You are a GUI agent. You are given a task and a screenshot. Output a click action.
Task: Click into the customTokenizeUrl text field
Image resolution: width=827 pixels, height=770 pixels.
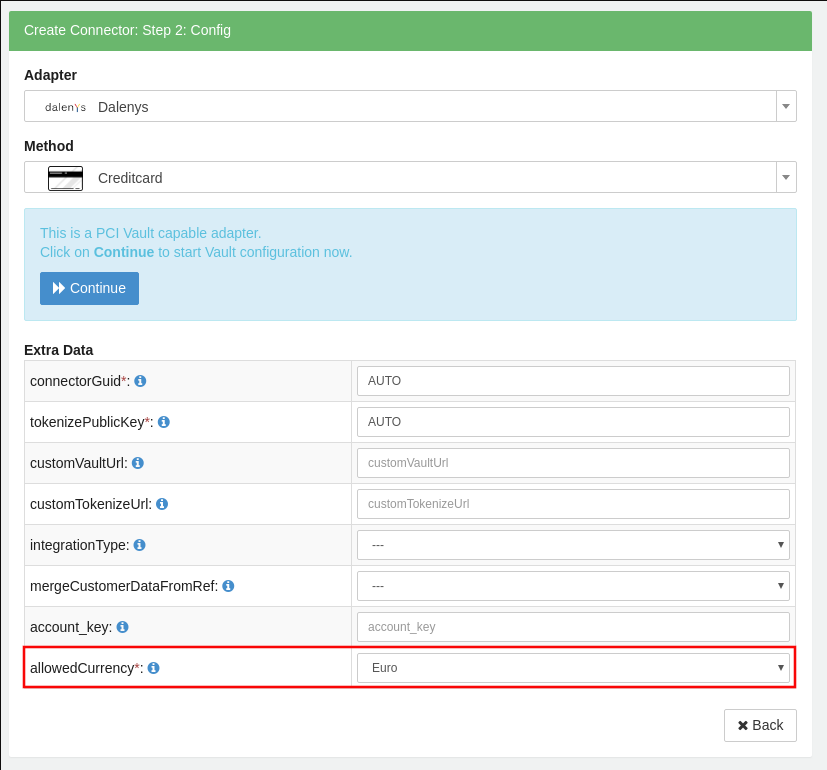573,504
